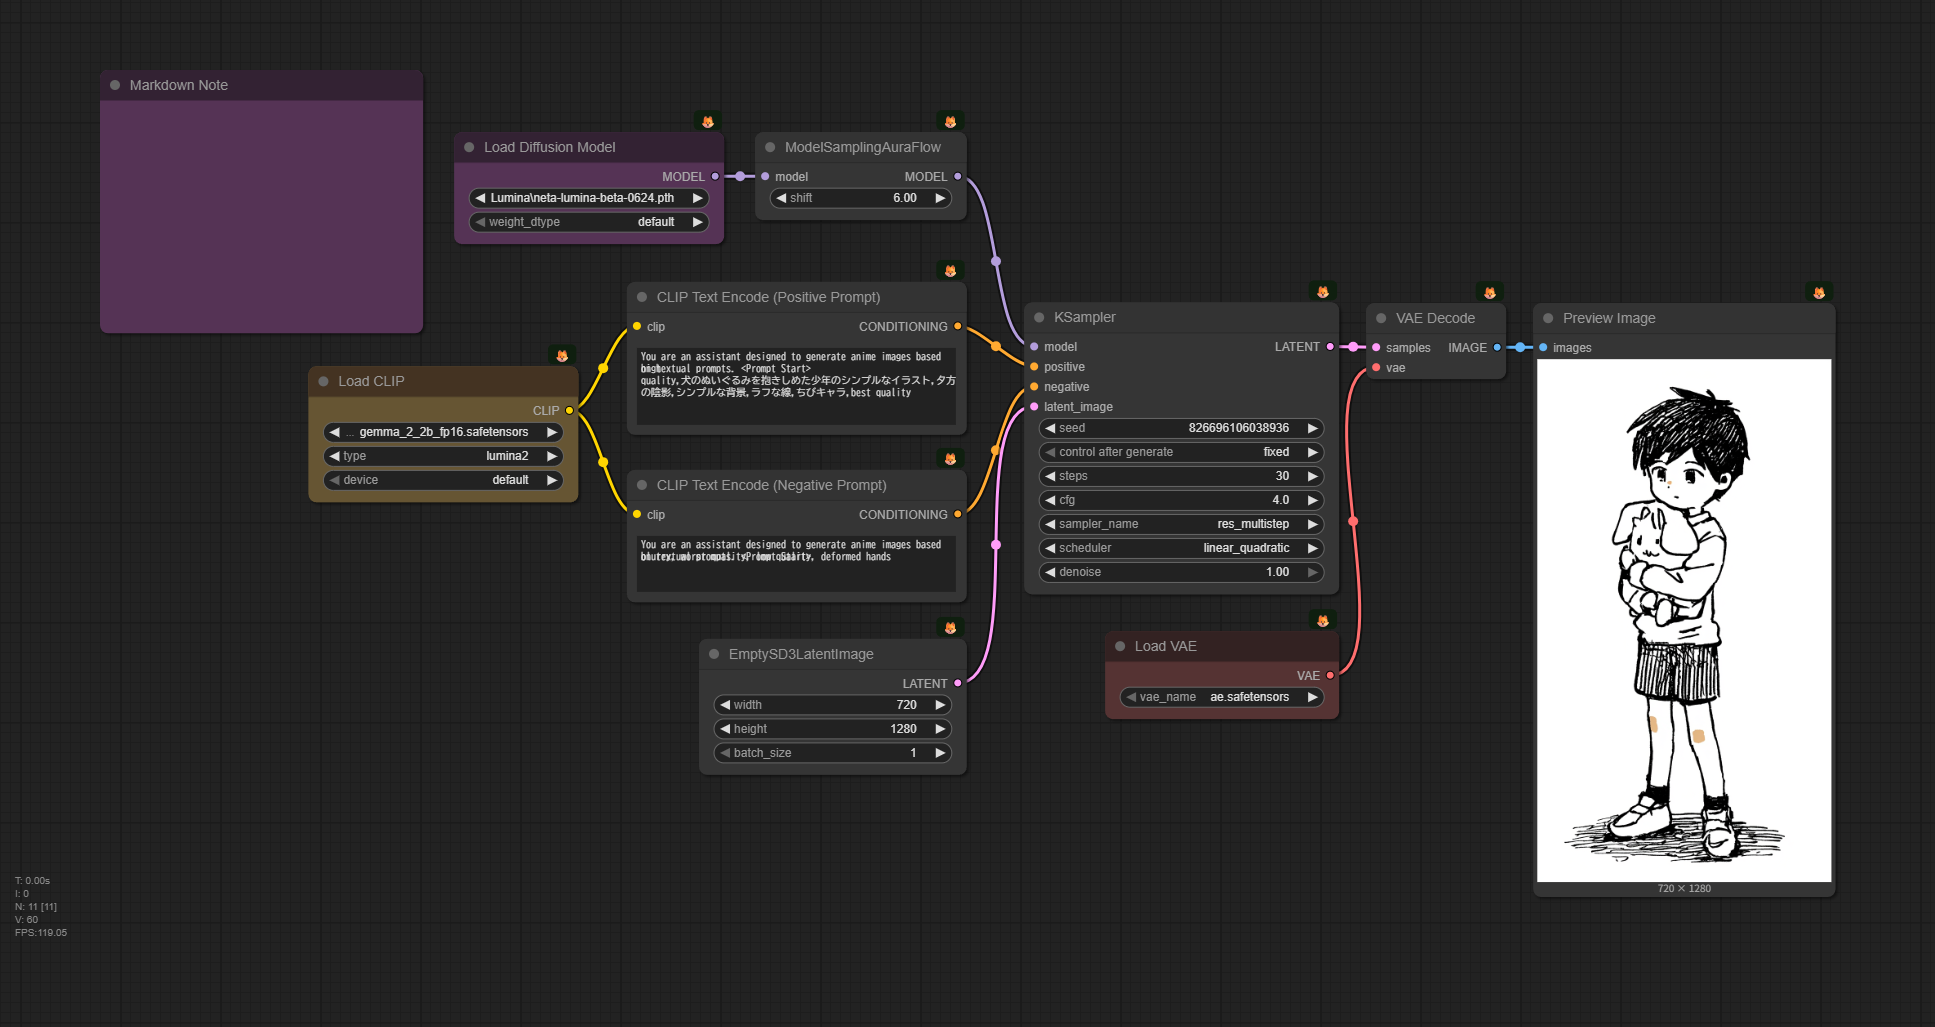This screenshot has width=1935, height=1027.
Task: Open the CLIP type dropdown showing lumina2
Action: (443, 456)
